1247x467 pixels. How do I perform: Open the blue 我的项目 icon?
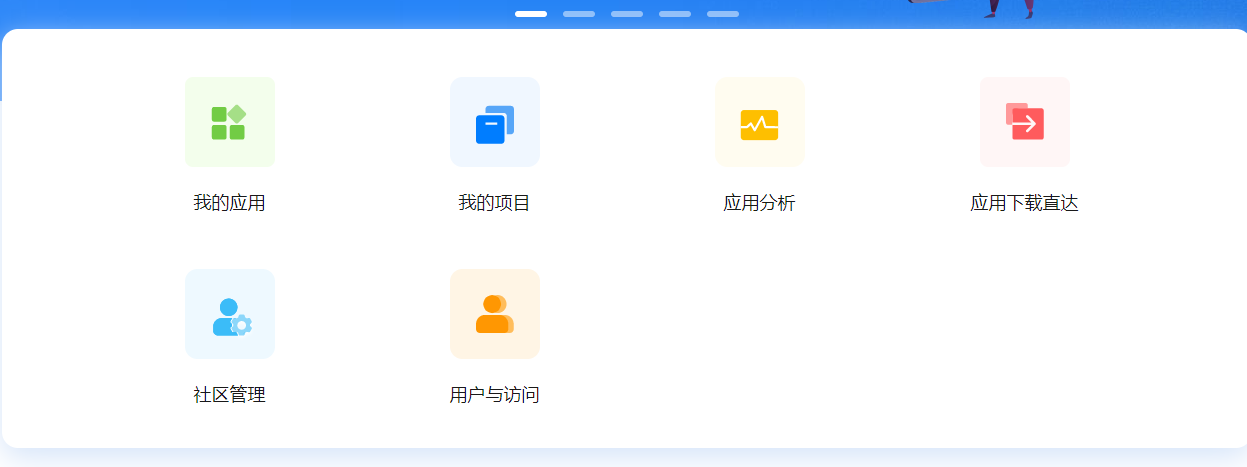pyautogui.click(x=494, y=122)
